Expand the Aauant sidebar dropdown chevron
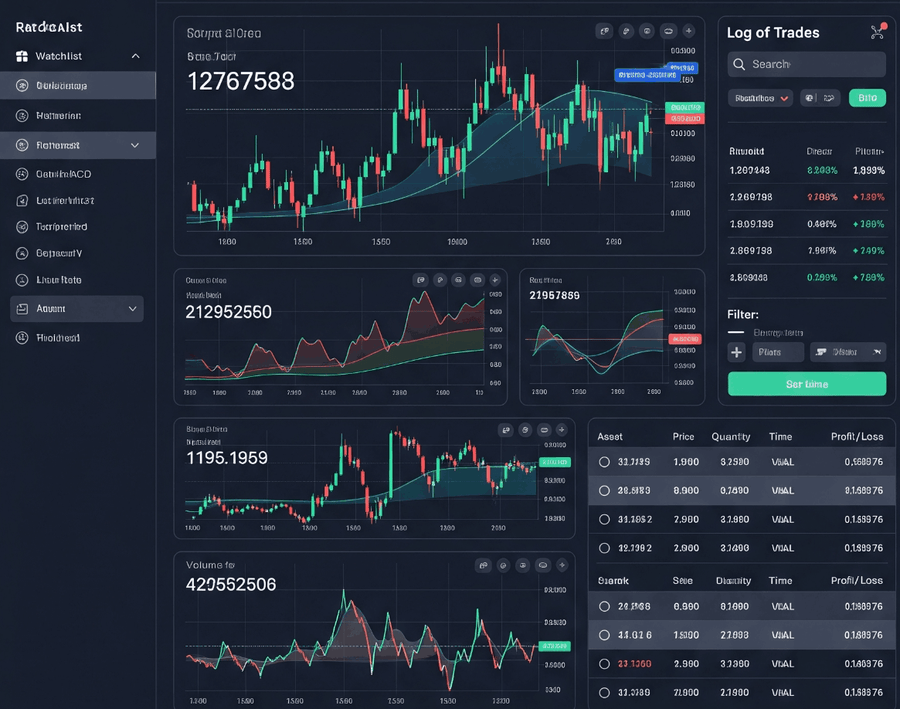 pyautogui.click(x=133, y=309)
